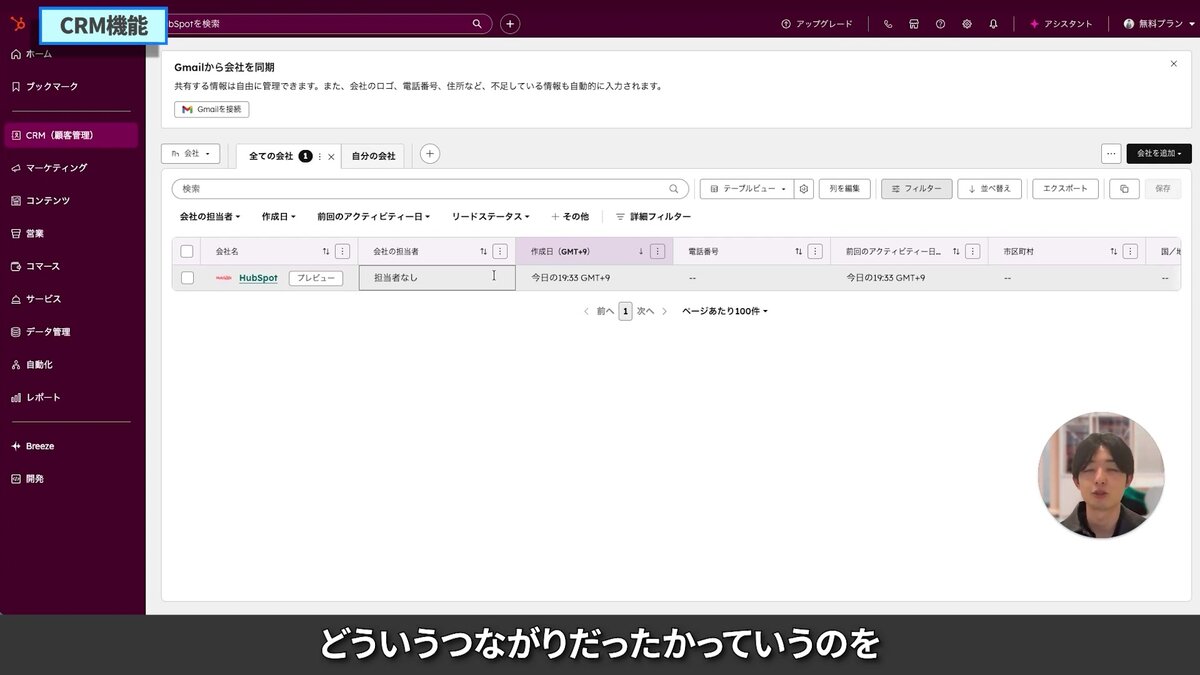Click inside the 検索 search field

[x=400, y=188]
